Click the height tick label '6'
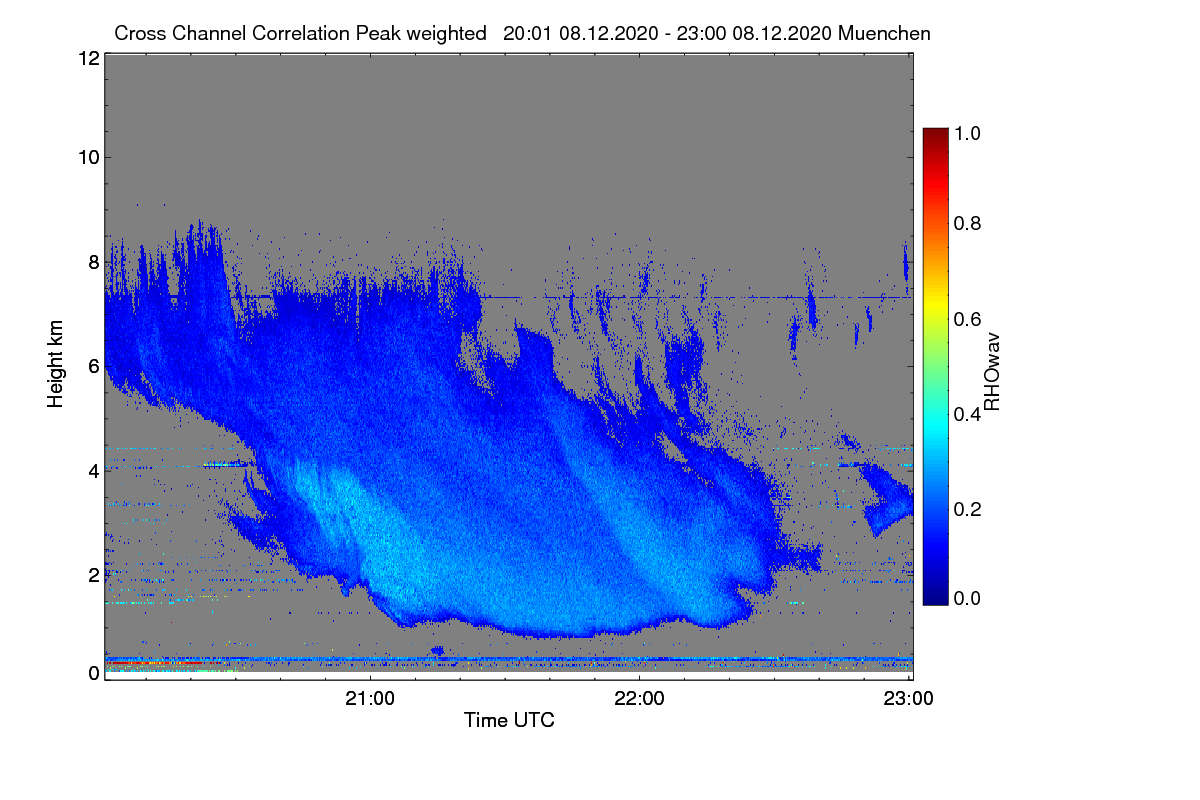Screen dimensions: 1200x800 tap(94, 366)
